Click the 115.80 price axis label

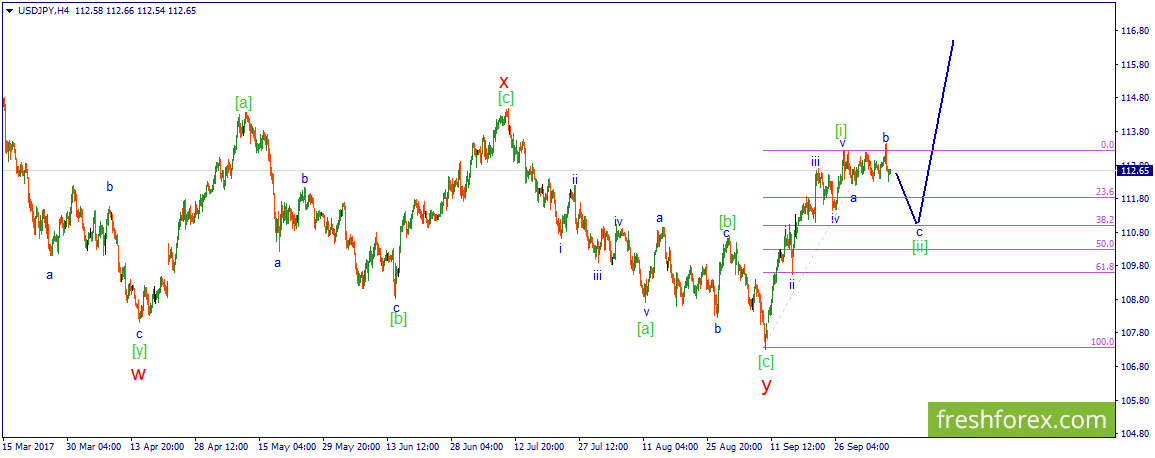pos(1134,66)
